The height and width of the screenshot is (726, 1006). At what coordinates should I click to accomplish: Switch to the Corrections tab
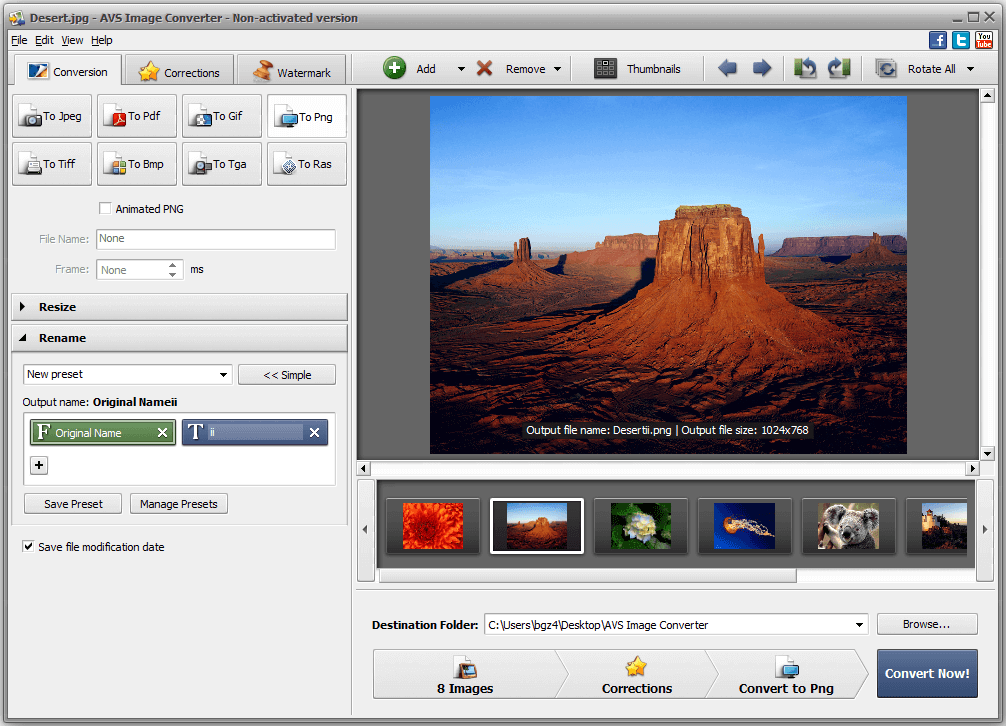click(179, 72)
